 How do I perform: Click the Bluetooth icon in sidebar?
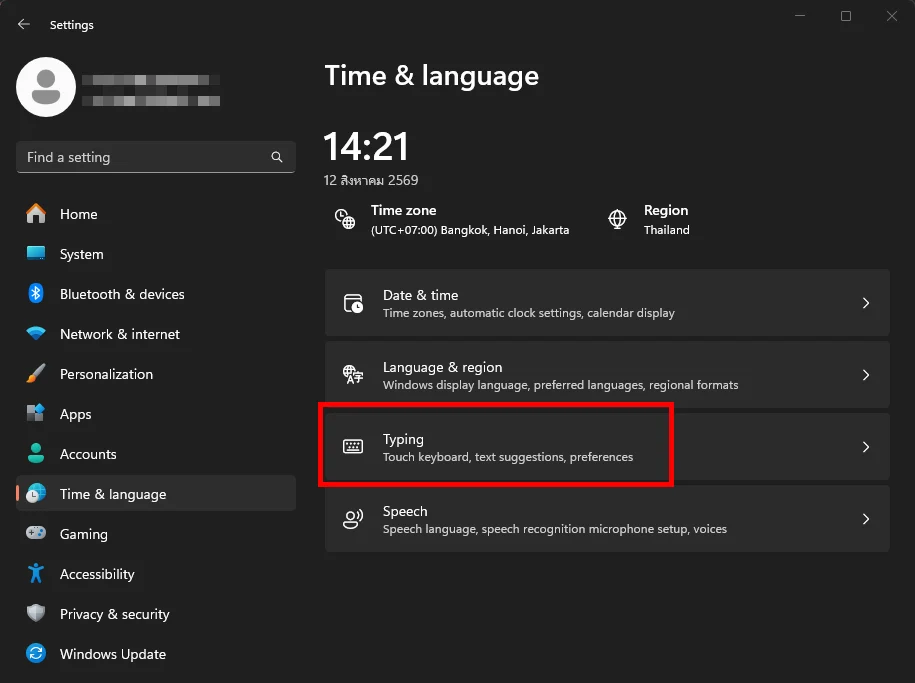(x=36, y=293)
